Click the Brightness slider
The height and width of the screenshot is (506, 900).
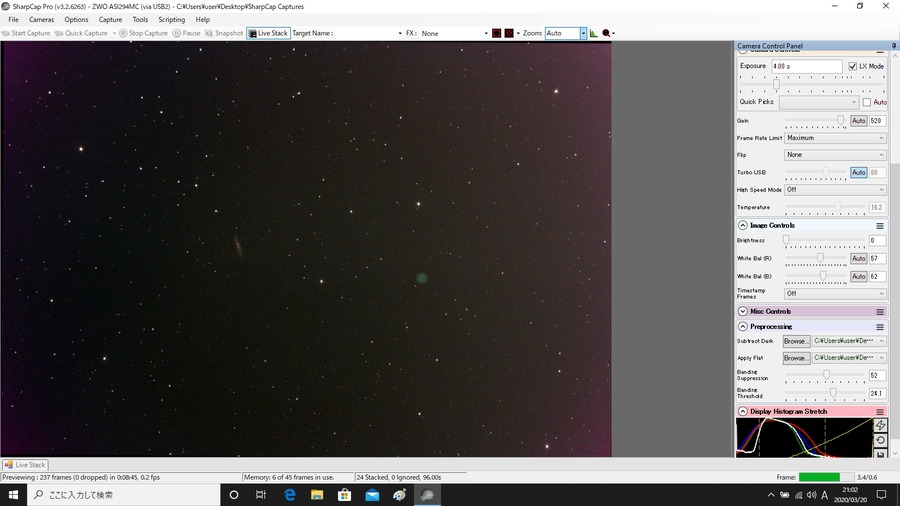coord(825,241)
